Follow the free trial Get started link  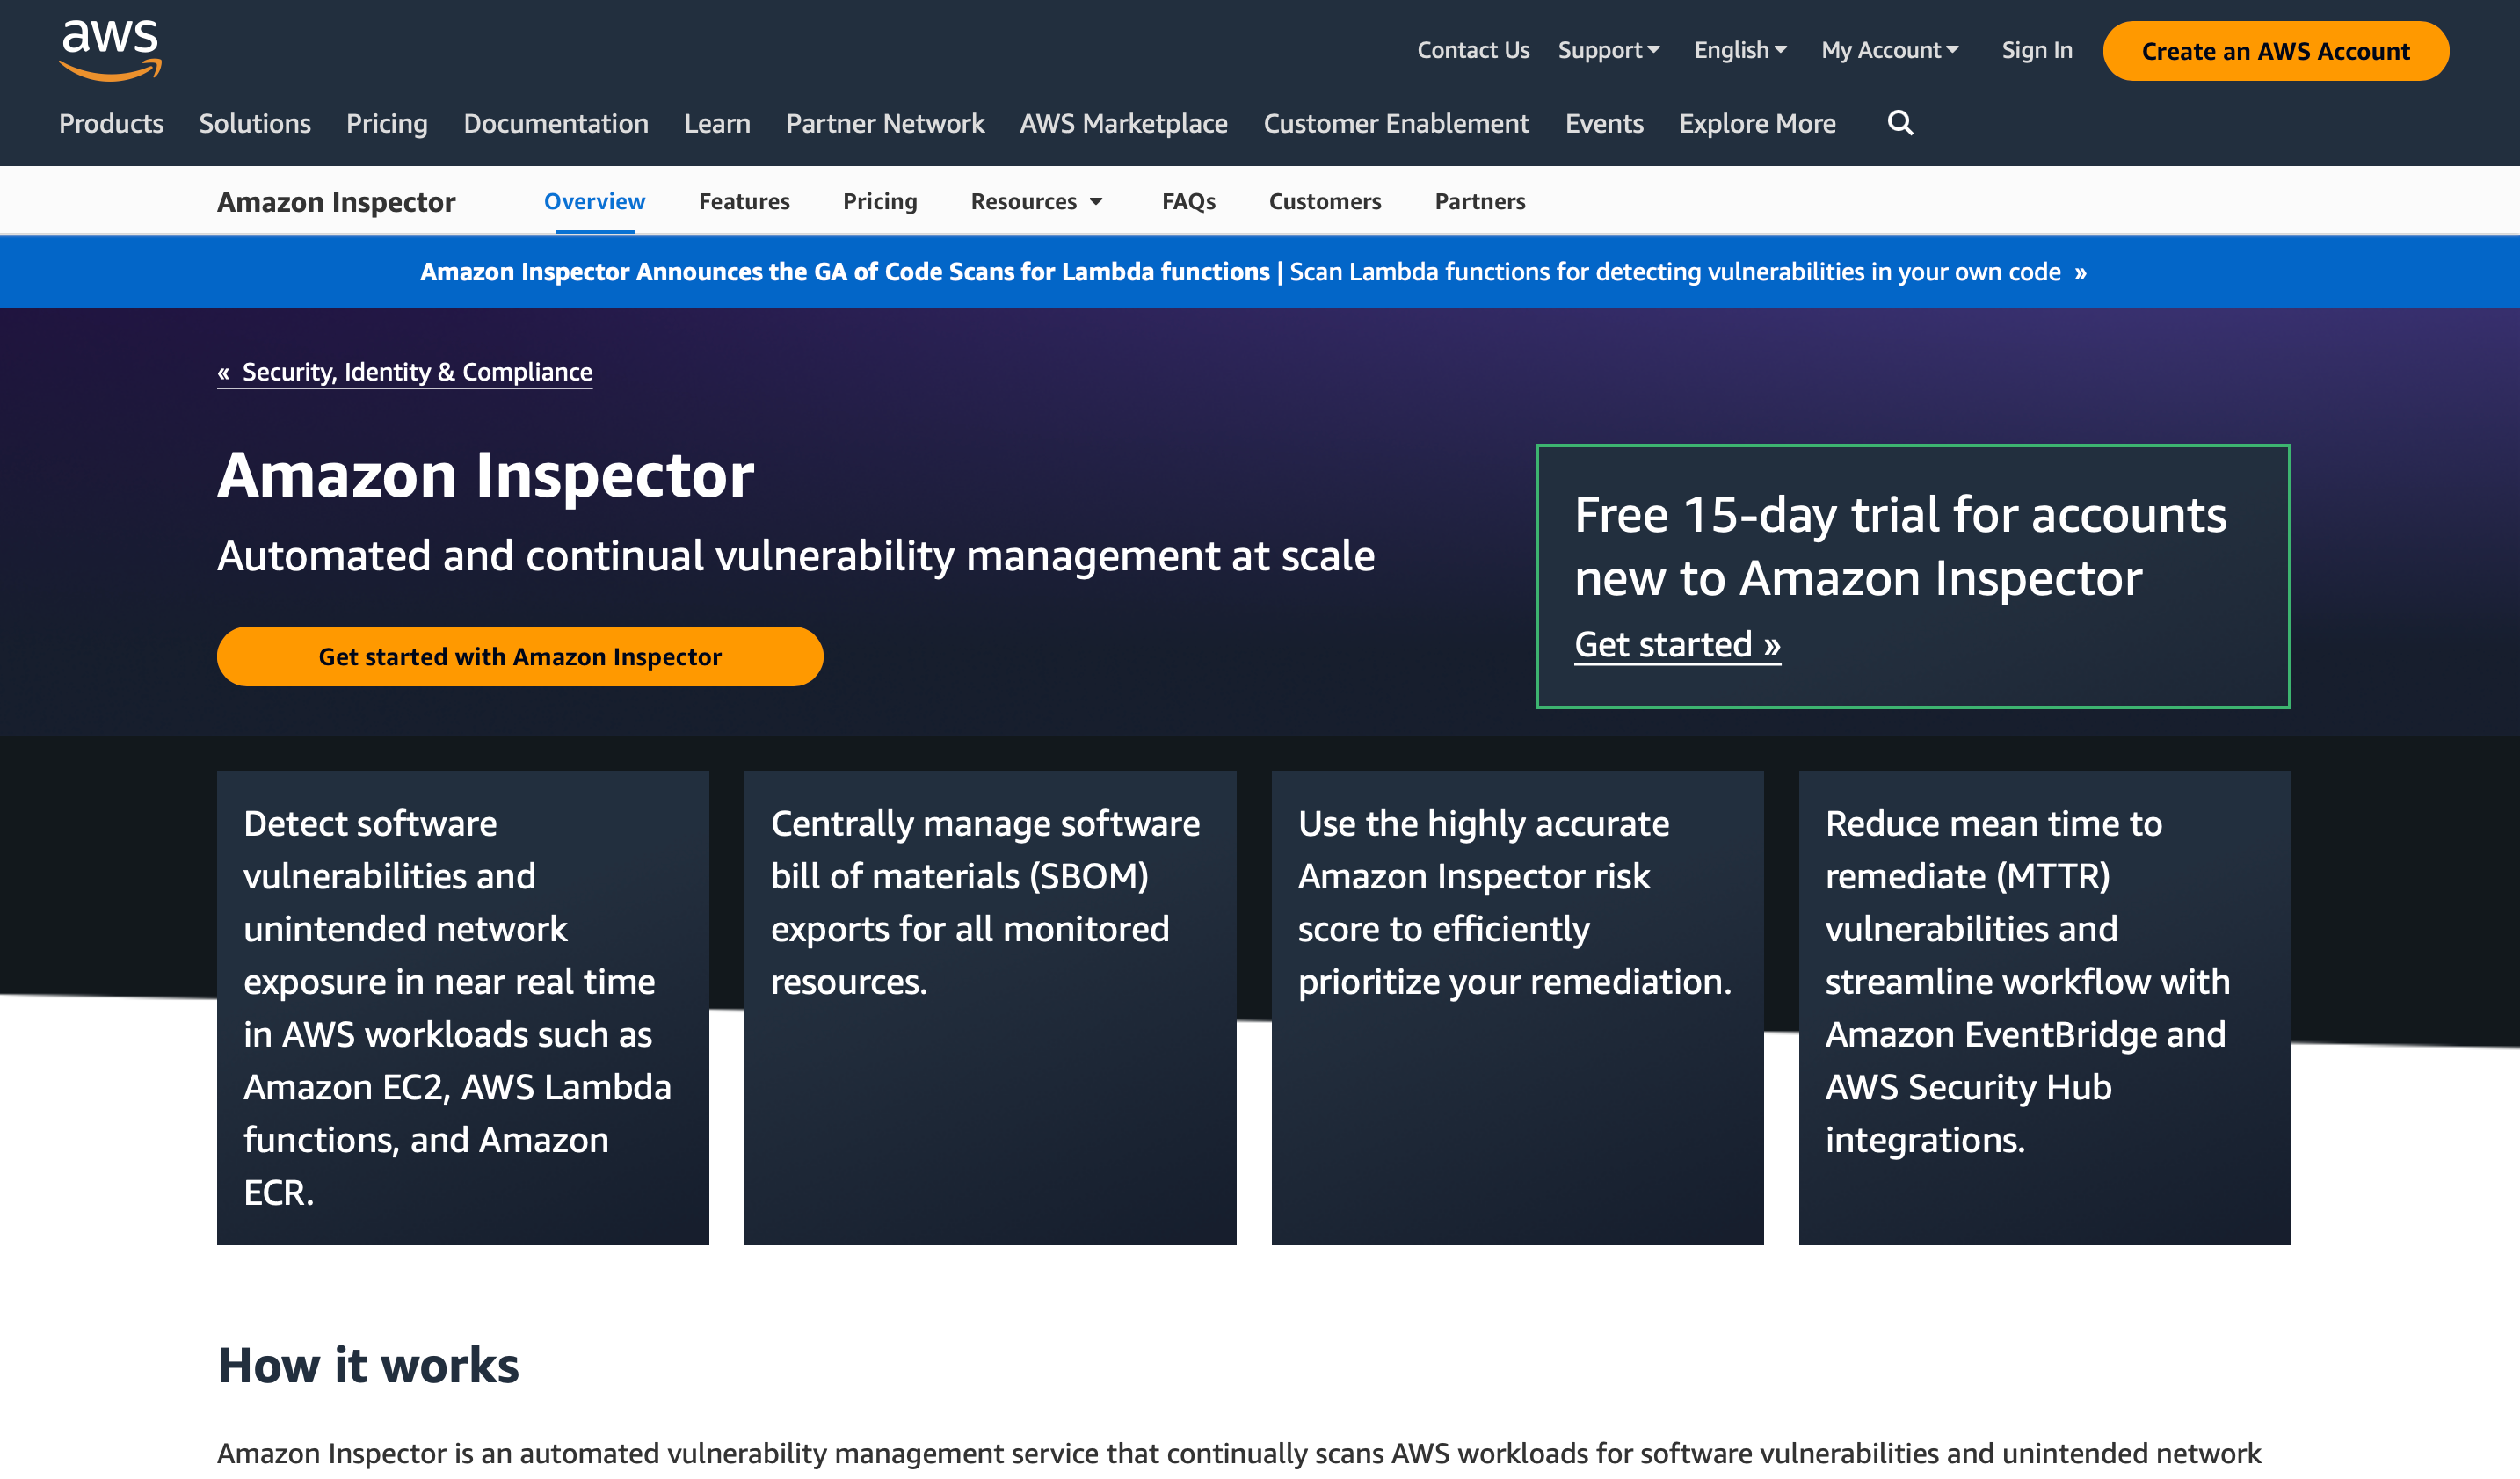(x=1677, y=645)
